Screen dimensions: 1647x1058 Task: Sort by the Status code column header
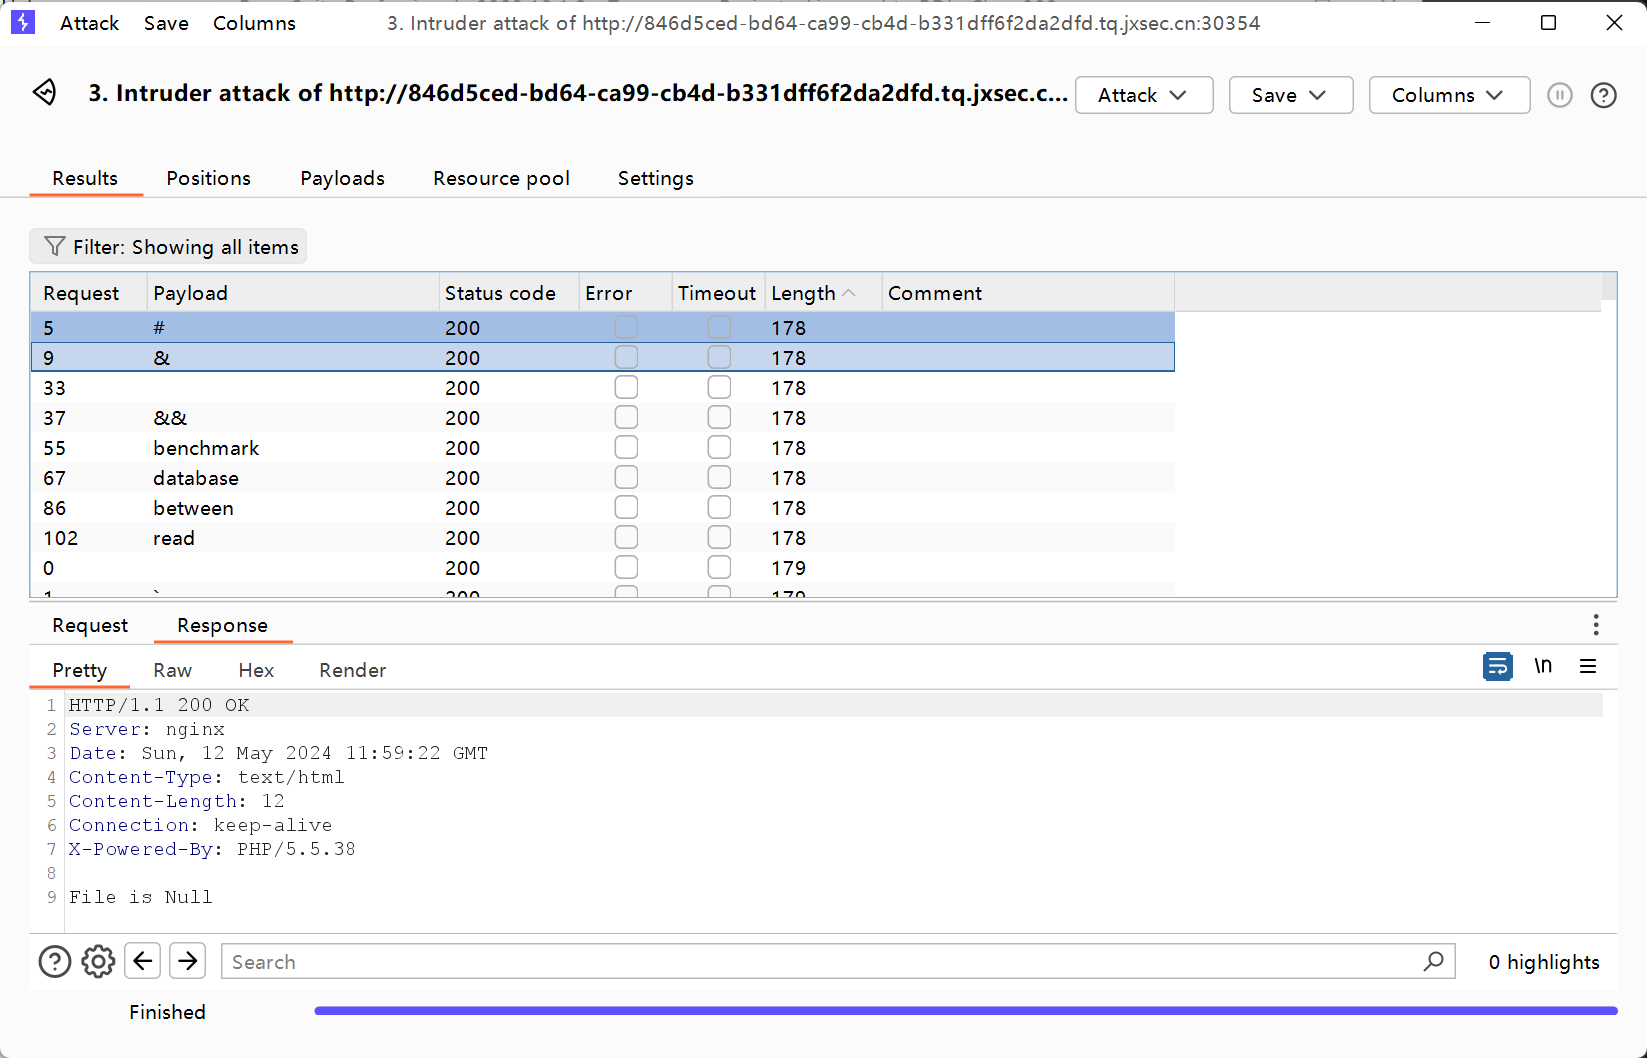click(x=509, y=293)
